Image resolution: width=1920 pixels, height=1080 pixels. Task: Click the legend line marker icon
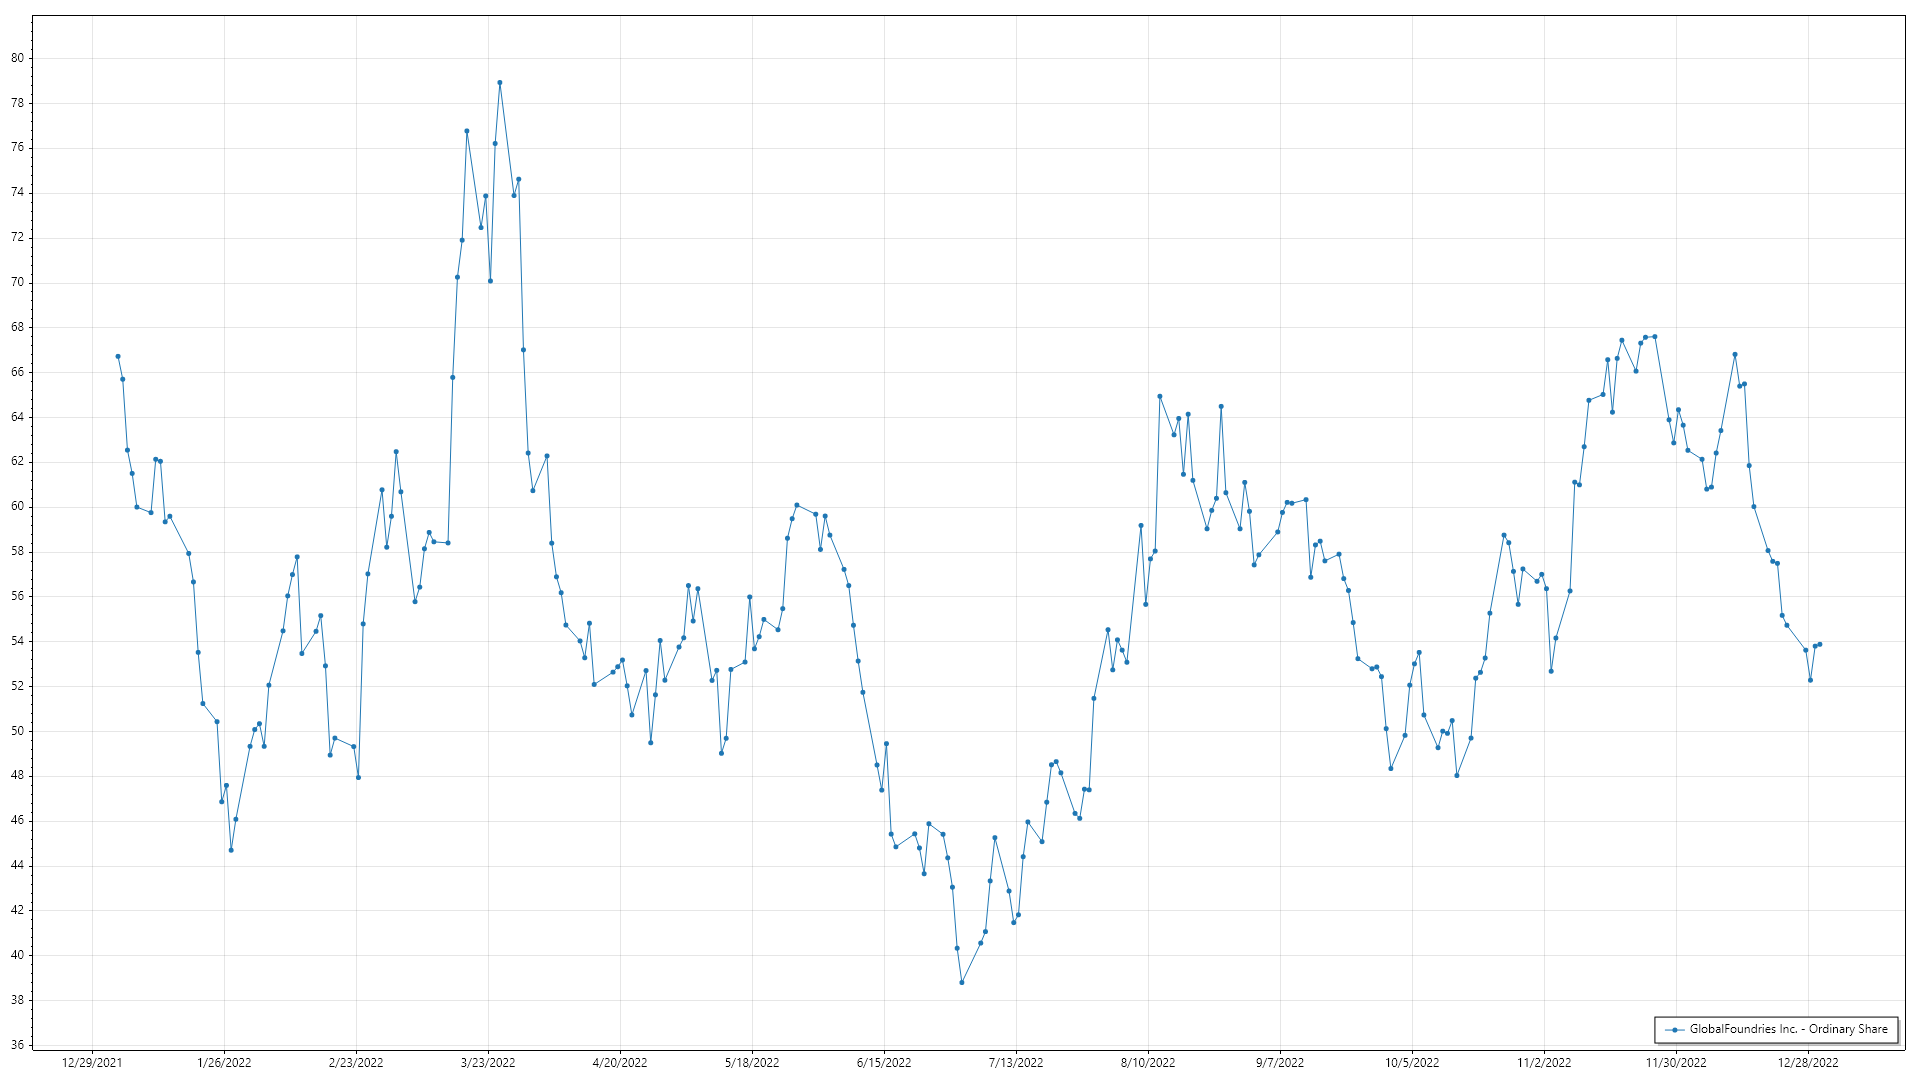[x=1674, y=1029]
